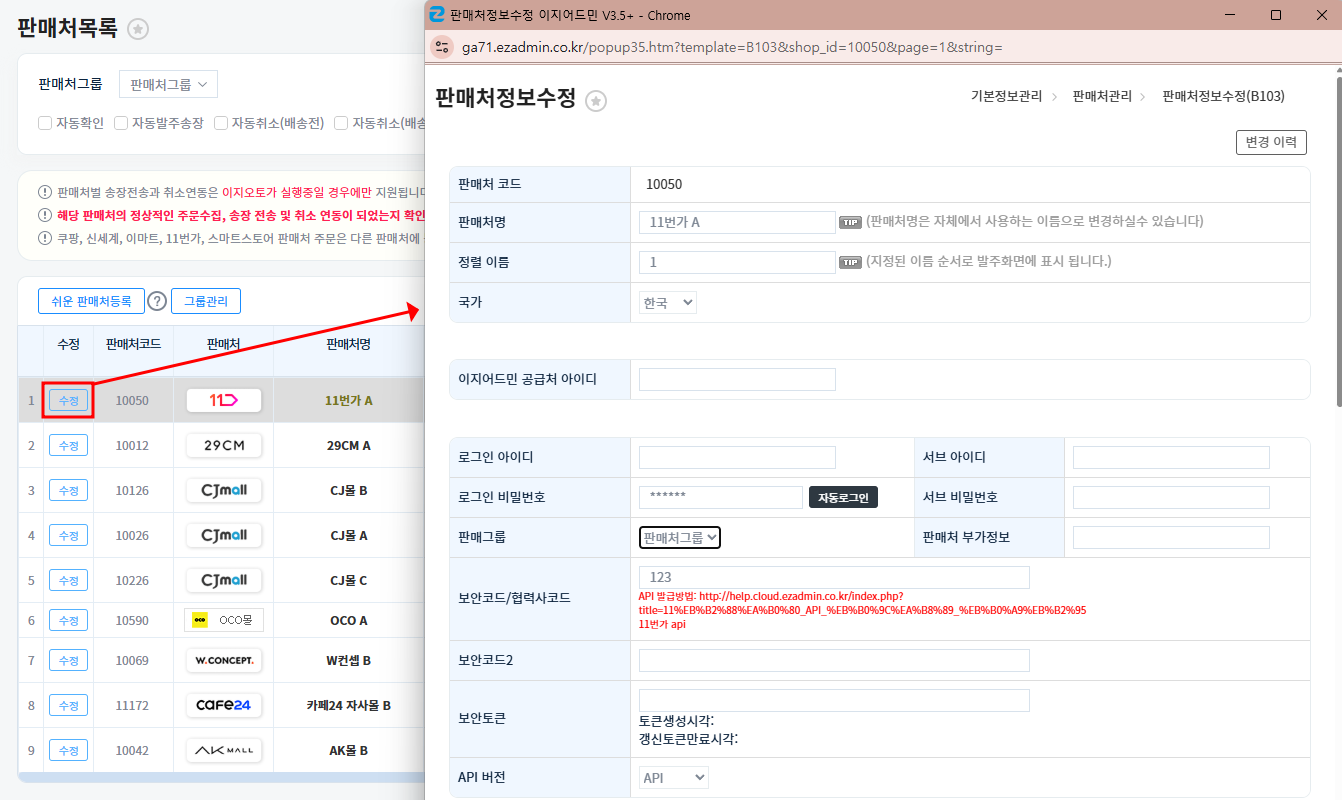Go to 기본정보관리 in the breadcrumb
Image resolution: width=1342 pixels, height=800 pixels.
point(1005,96)
